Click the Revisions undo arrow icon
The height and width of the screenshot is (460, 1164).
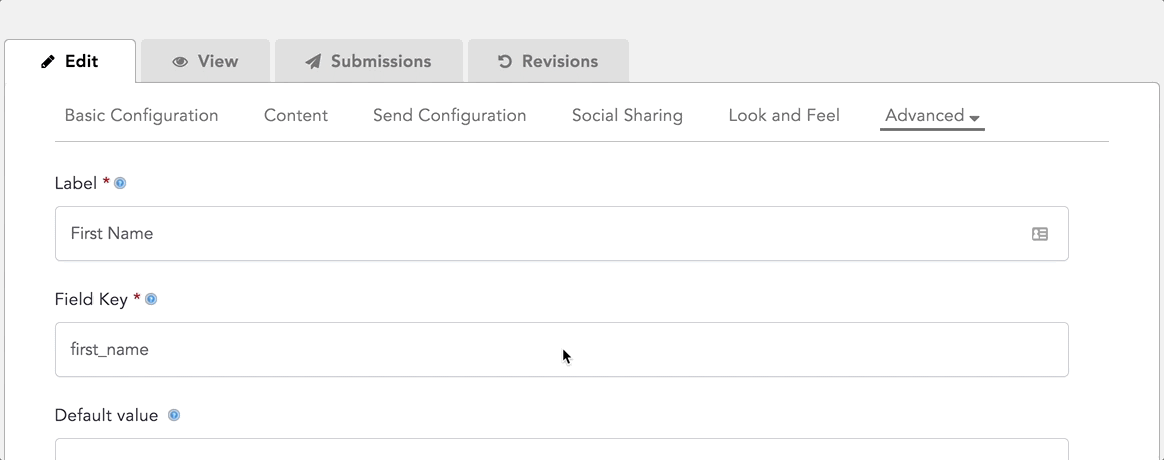[x=505, y=61]
